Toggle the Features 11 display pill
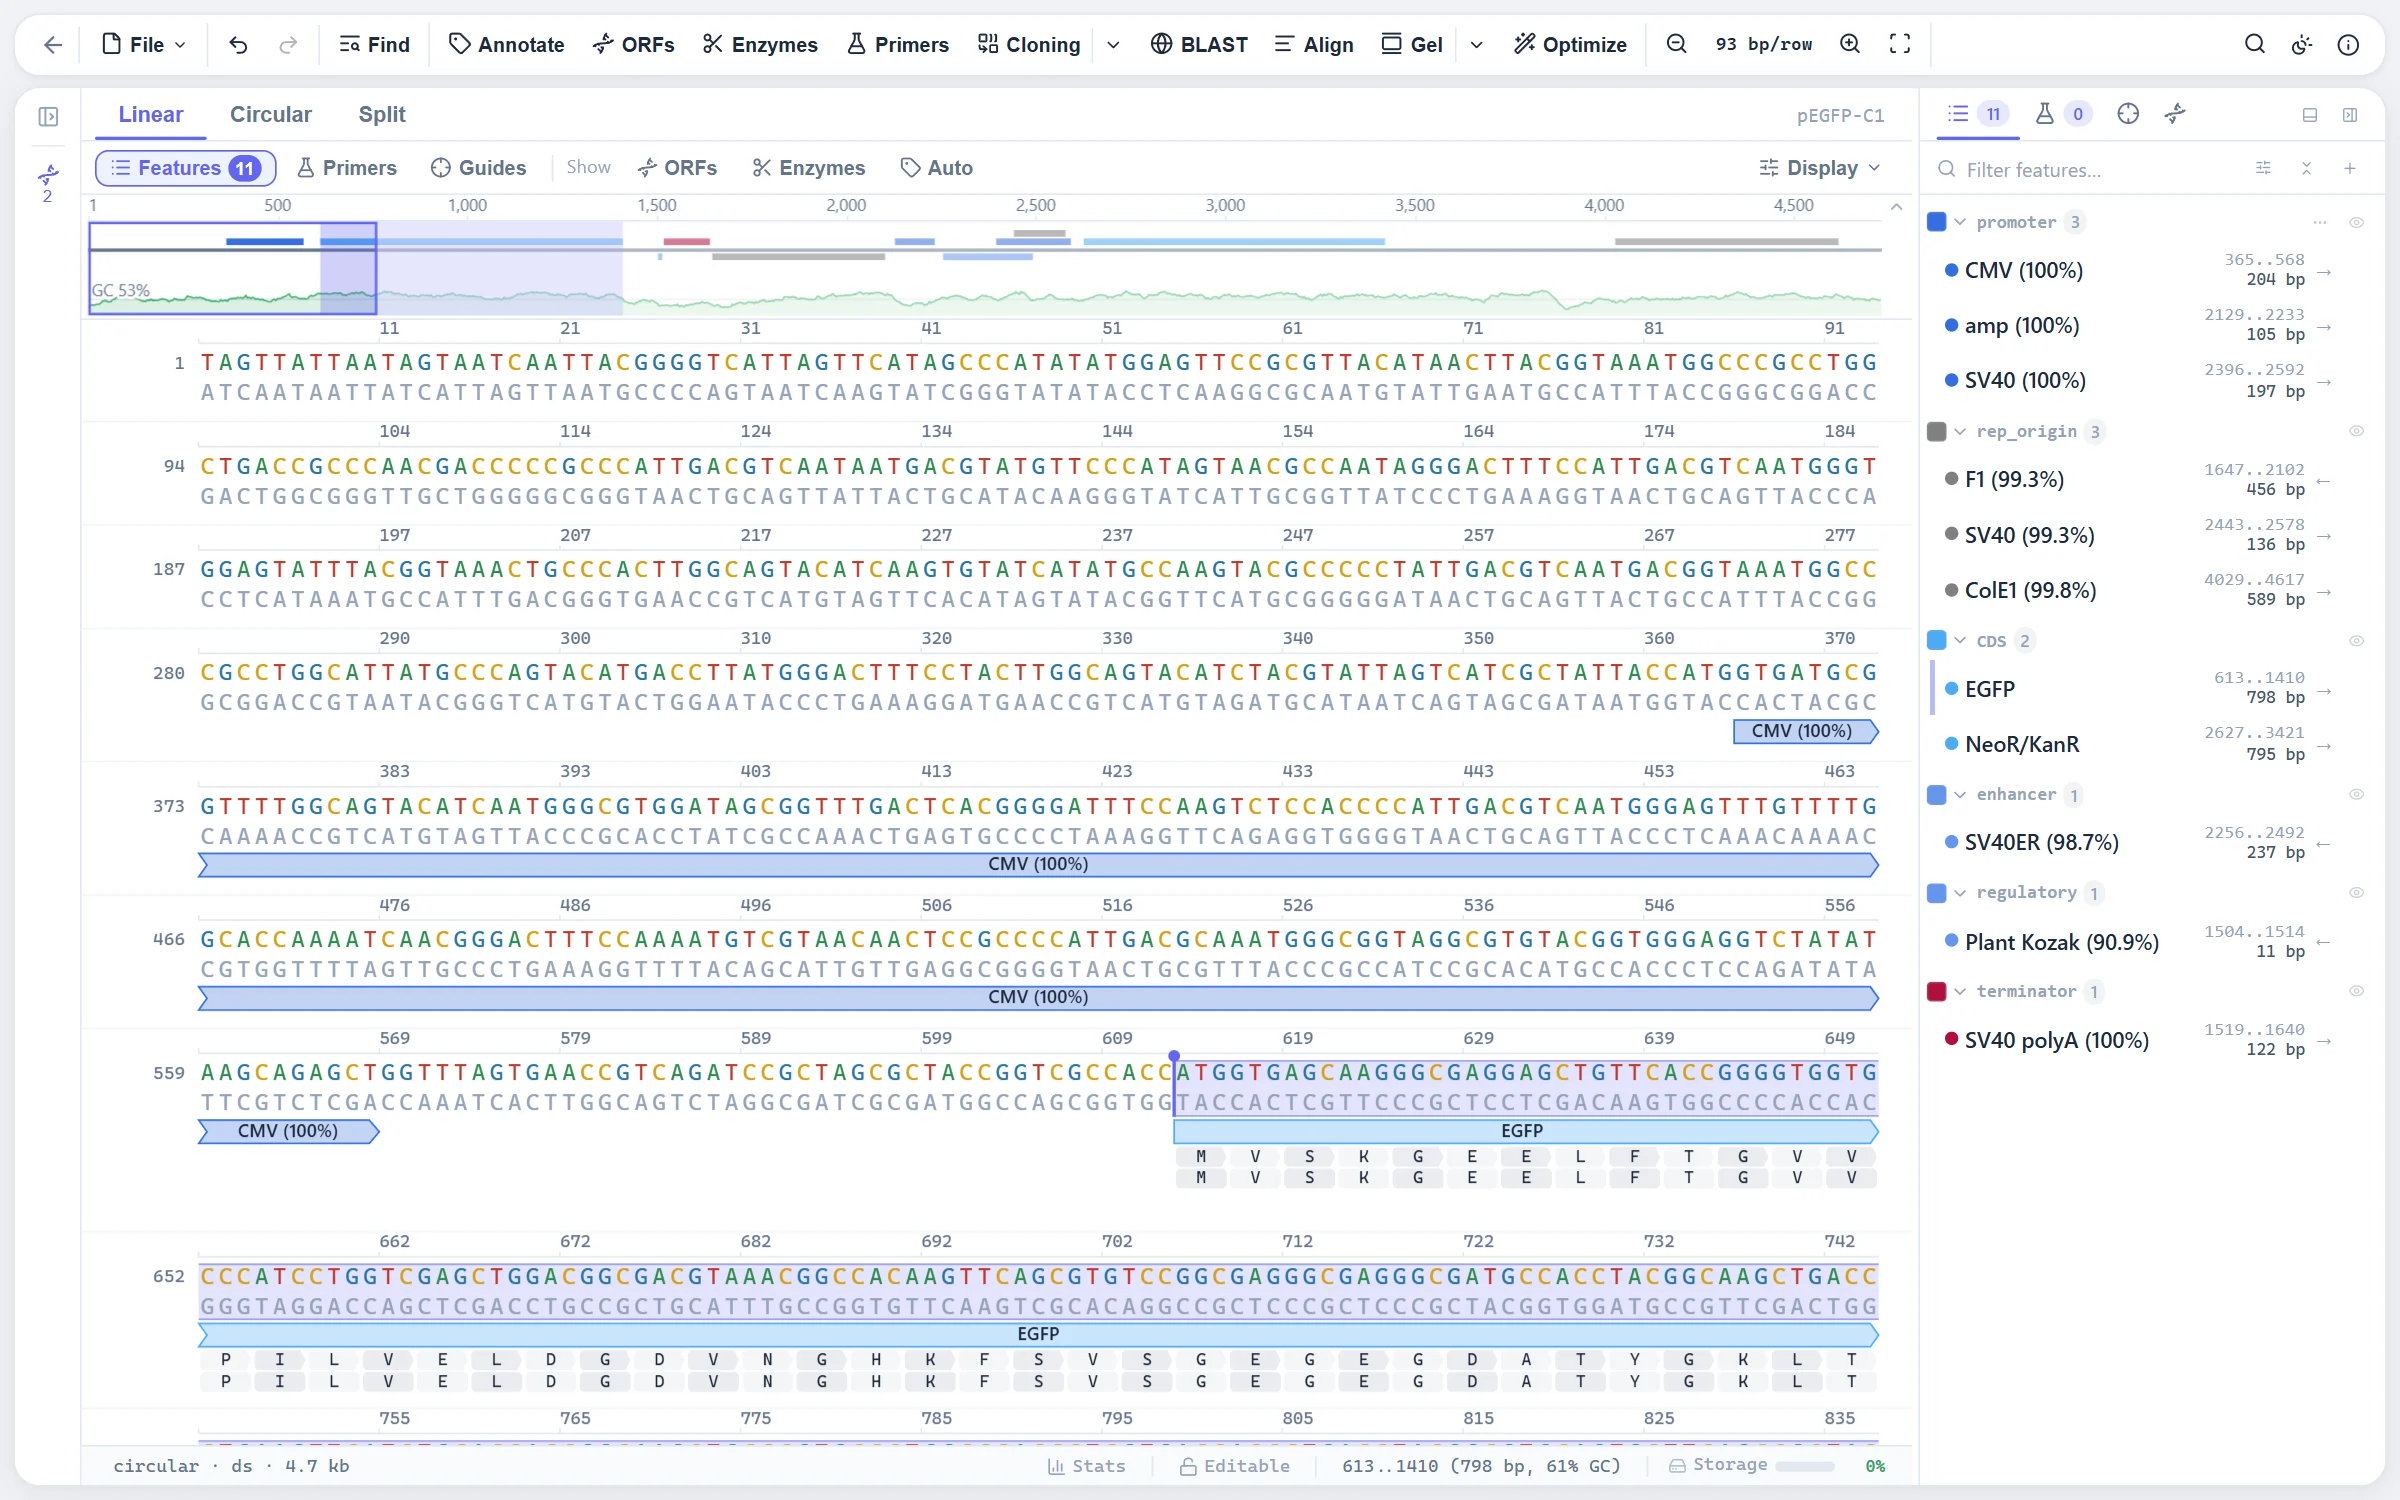This screenshot has height=1500, width=2400. [185, 168]
